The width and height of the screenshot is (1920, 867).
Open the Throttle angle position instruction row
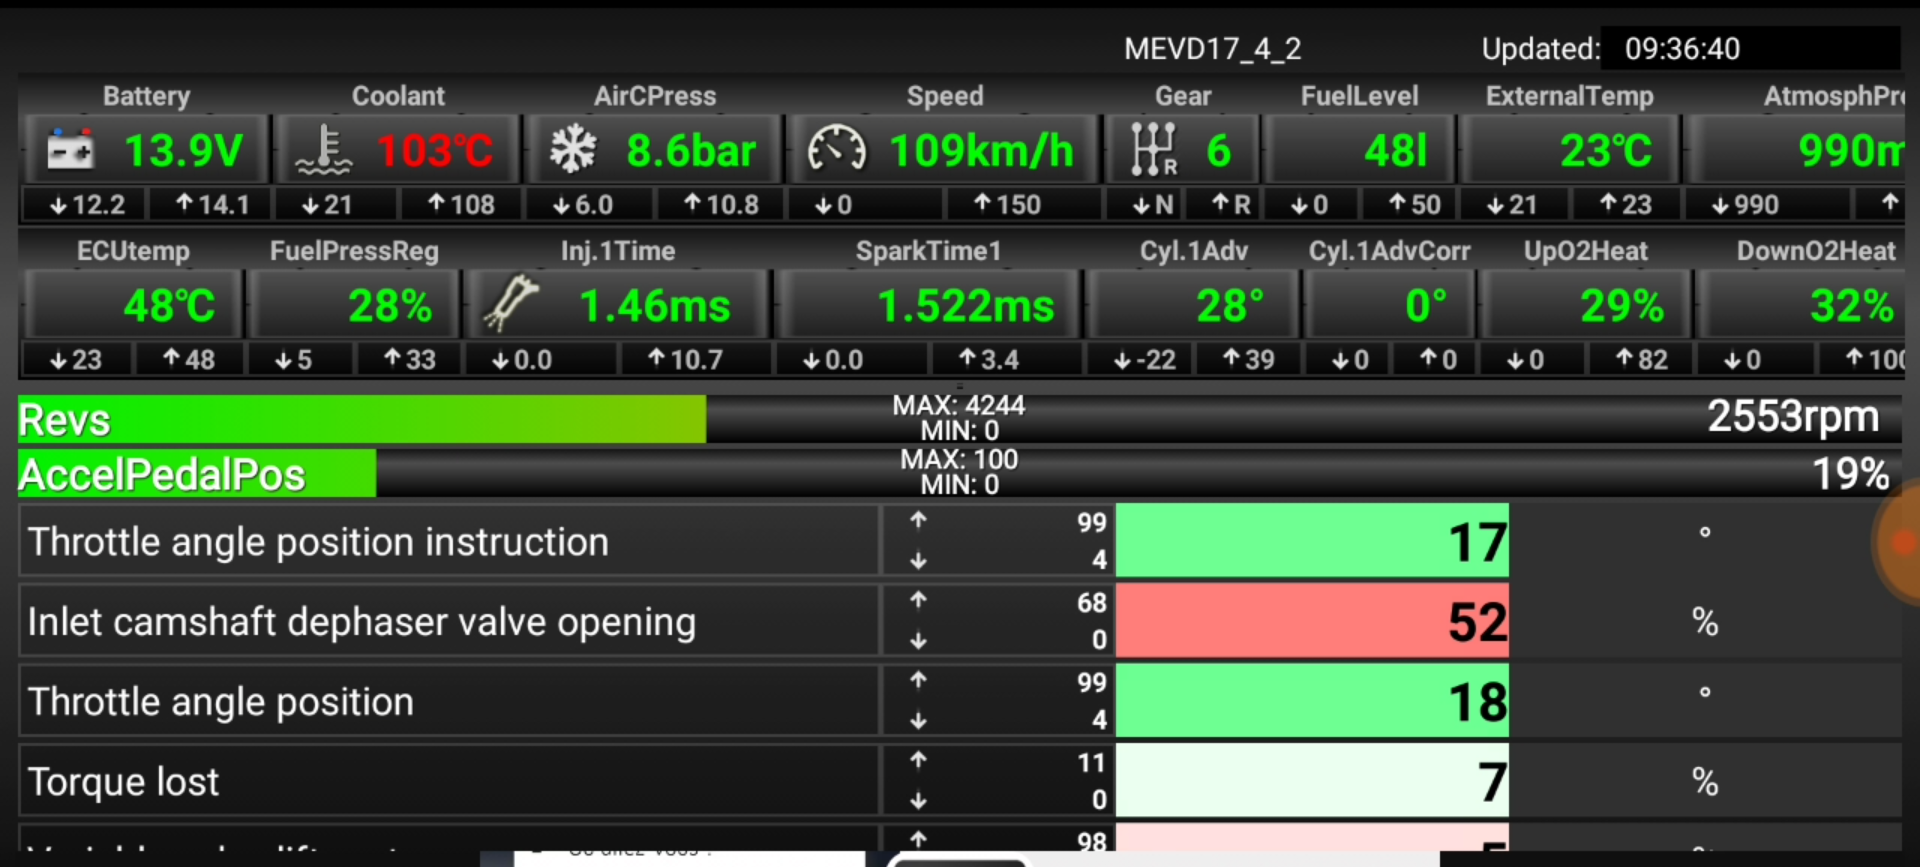[x=448, y=541]
